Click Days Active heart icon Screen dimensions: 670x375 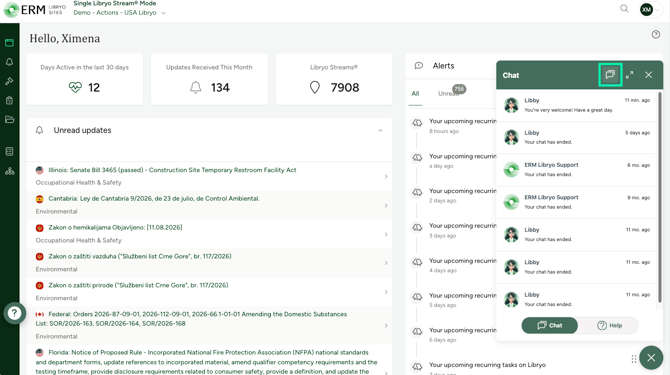[x=75, y=88]
